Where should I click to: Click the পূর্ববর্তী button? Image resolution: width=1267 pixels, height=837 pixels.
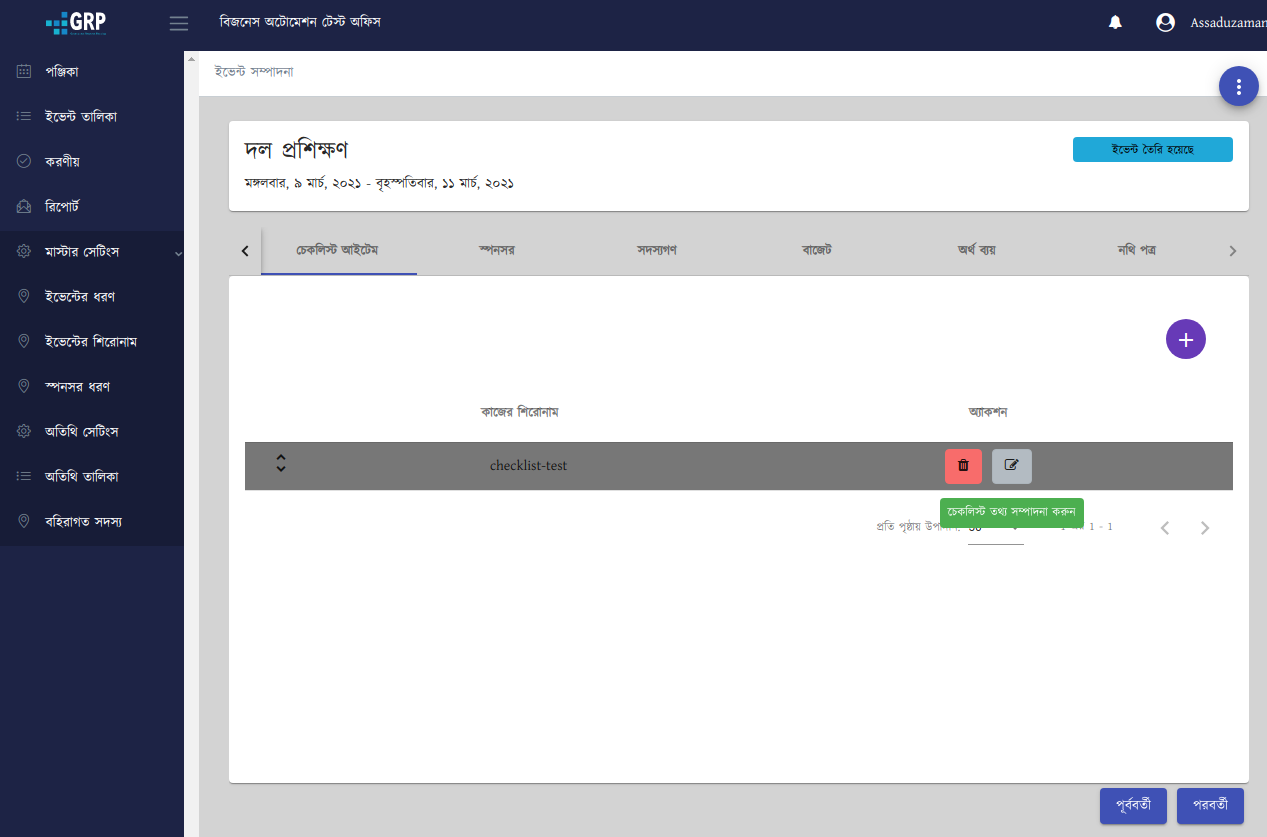tap(1132, 806)
